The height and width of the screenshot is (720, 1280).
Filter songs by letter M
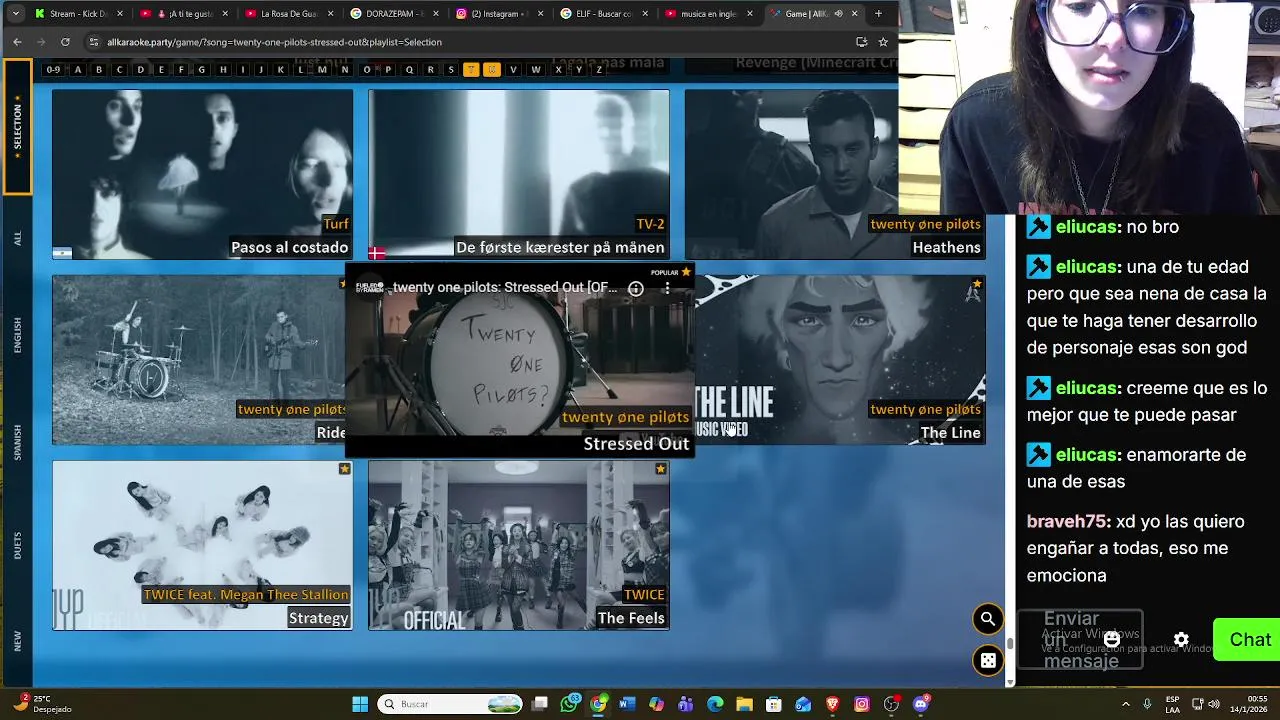click(x=322, y=70)
